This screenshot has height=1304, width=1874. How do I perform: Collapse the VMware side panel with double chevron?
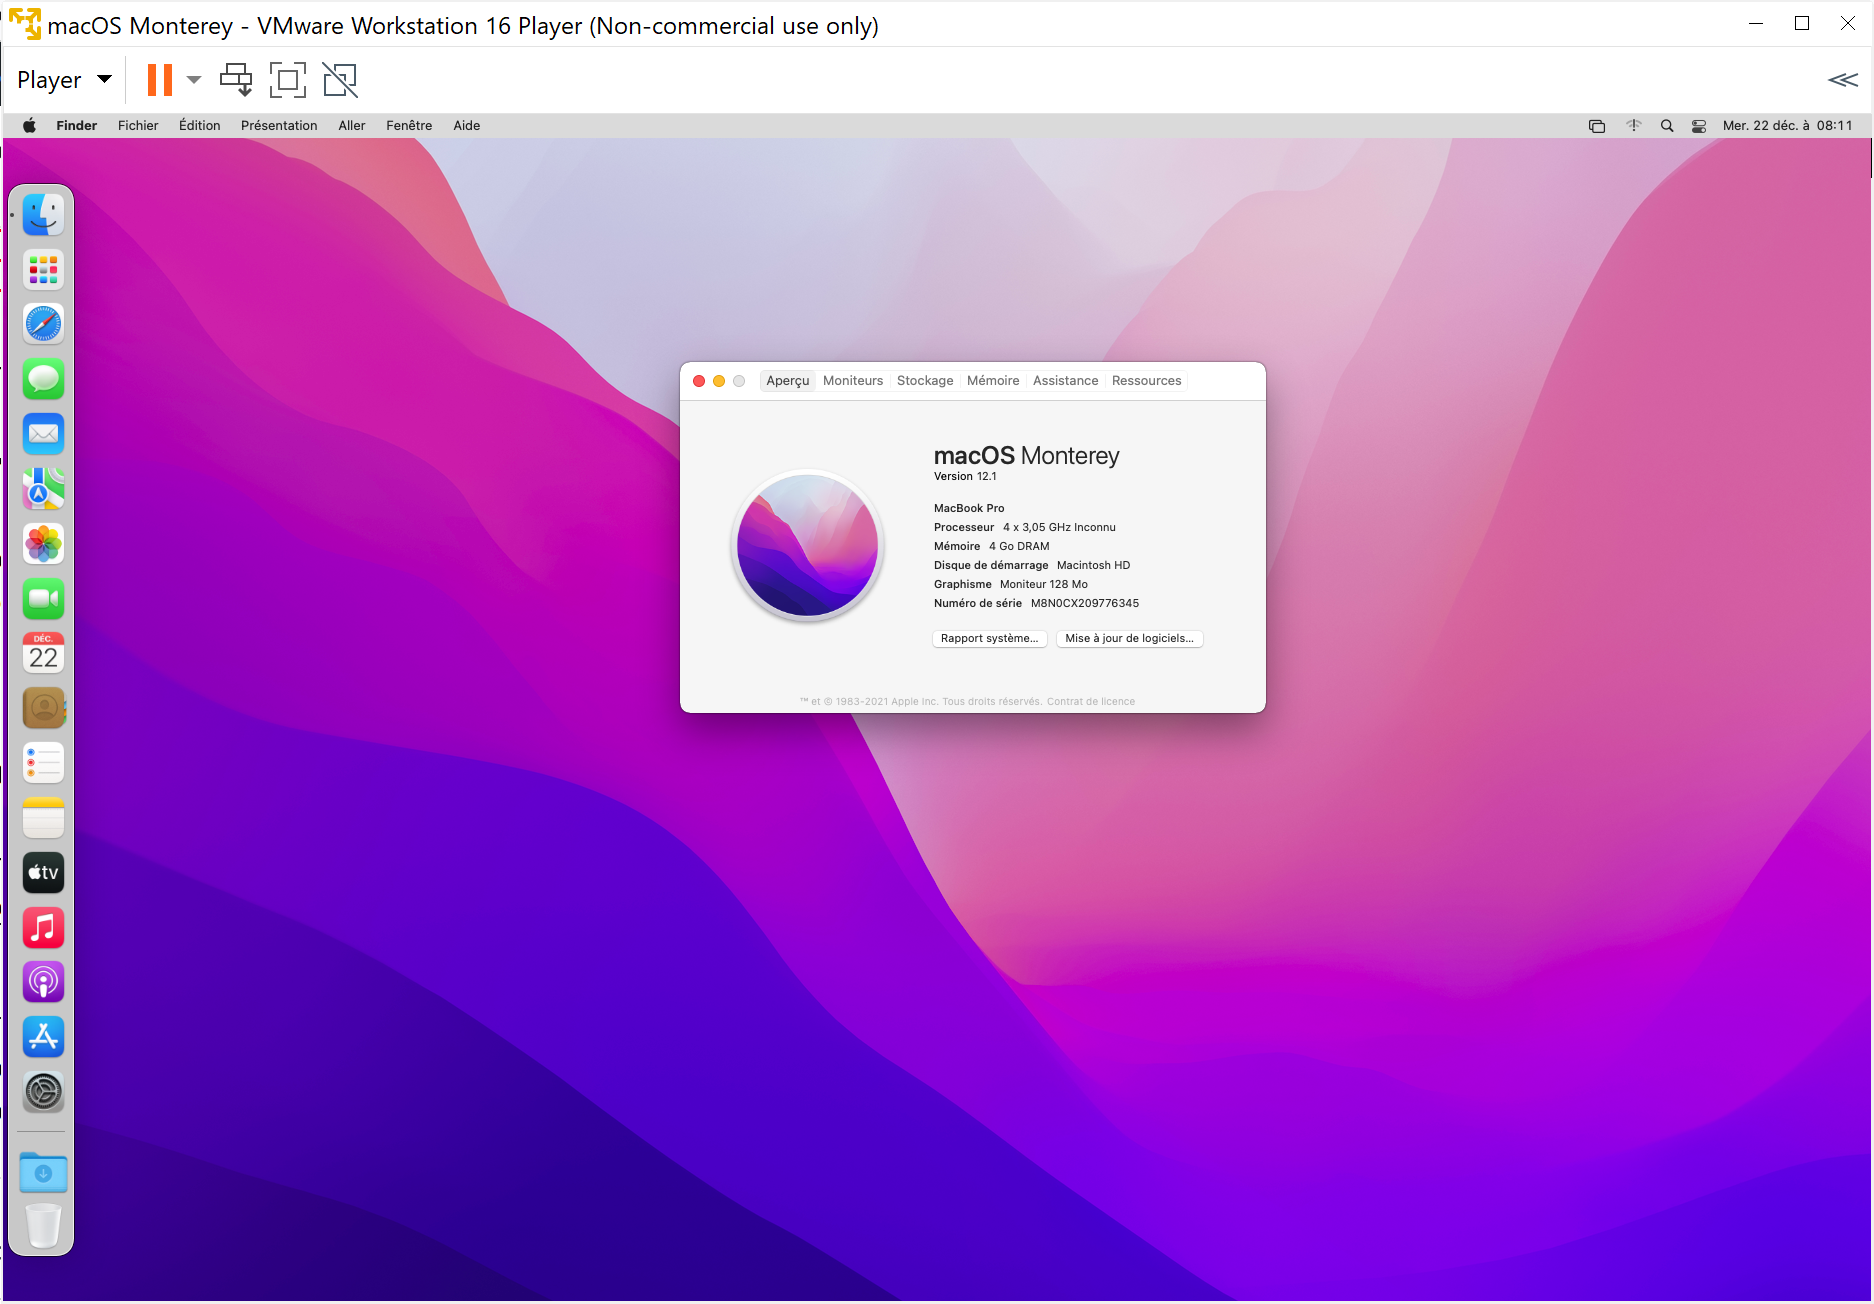(1842, 79)
